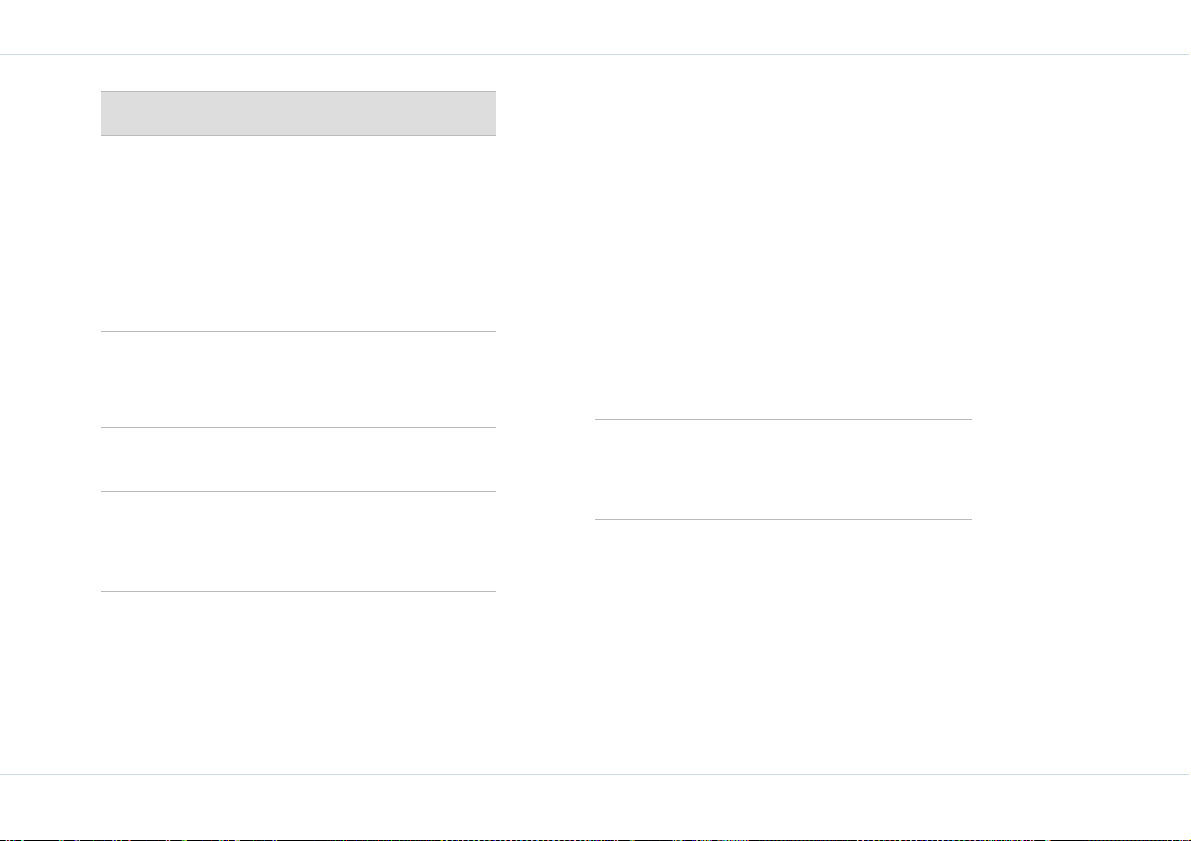The width and height of the screenshot is (1191, 841).
Task: Click the bordered blank section in right column
Action: (783, 469)
